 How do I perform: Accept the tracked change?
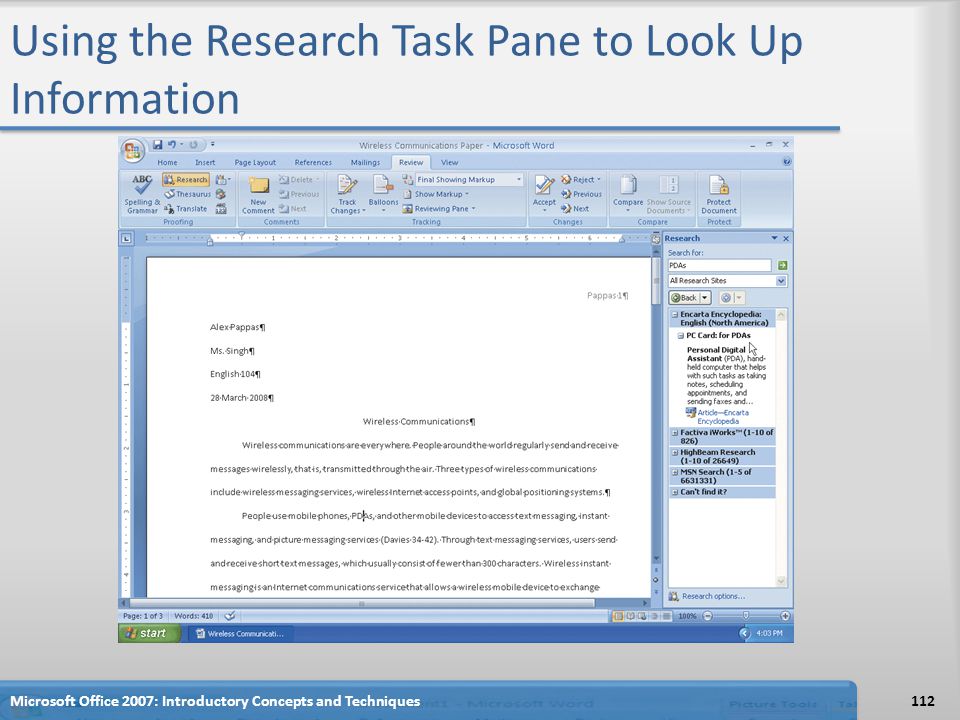point(544,193)
